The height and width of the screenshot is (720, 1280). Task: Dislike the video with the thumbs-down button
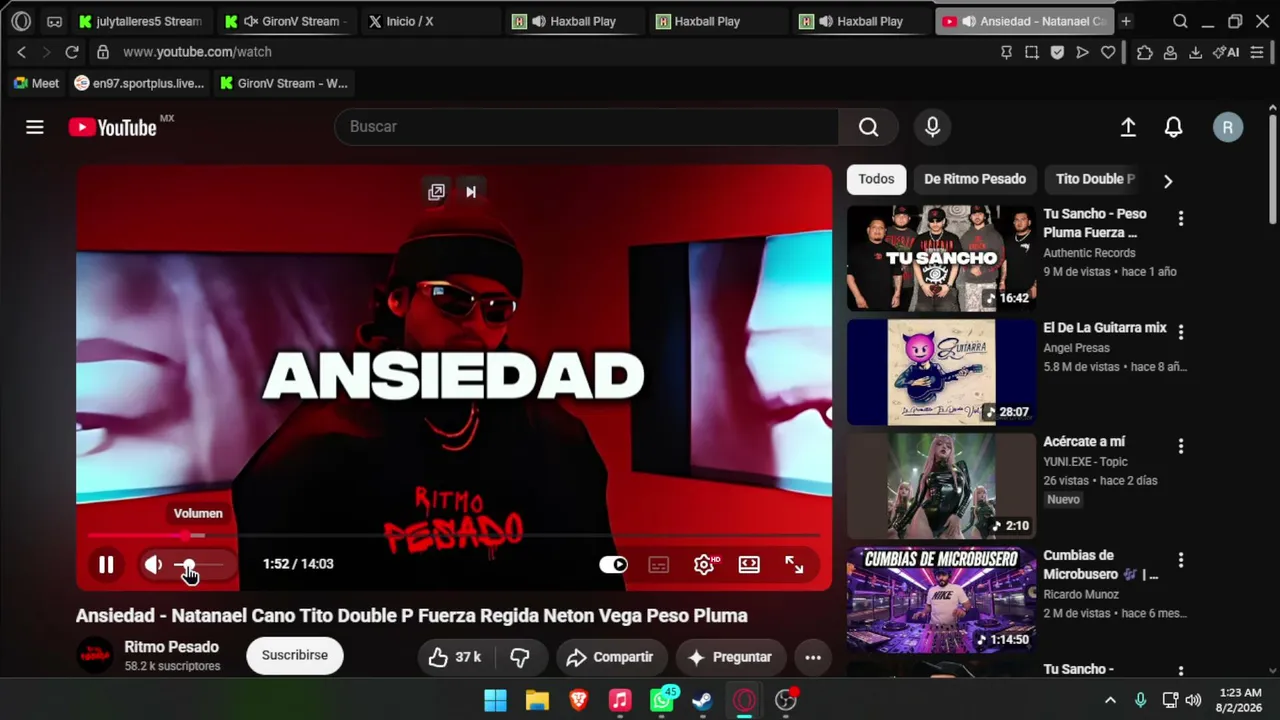[520, 657]
